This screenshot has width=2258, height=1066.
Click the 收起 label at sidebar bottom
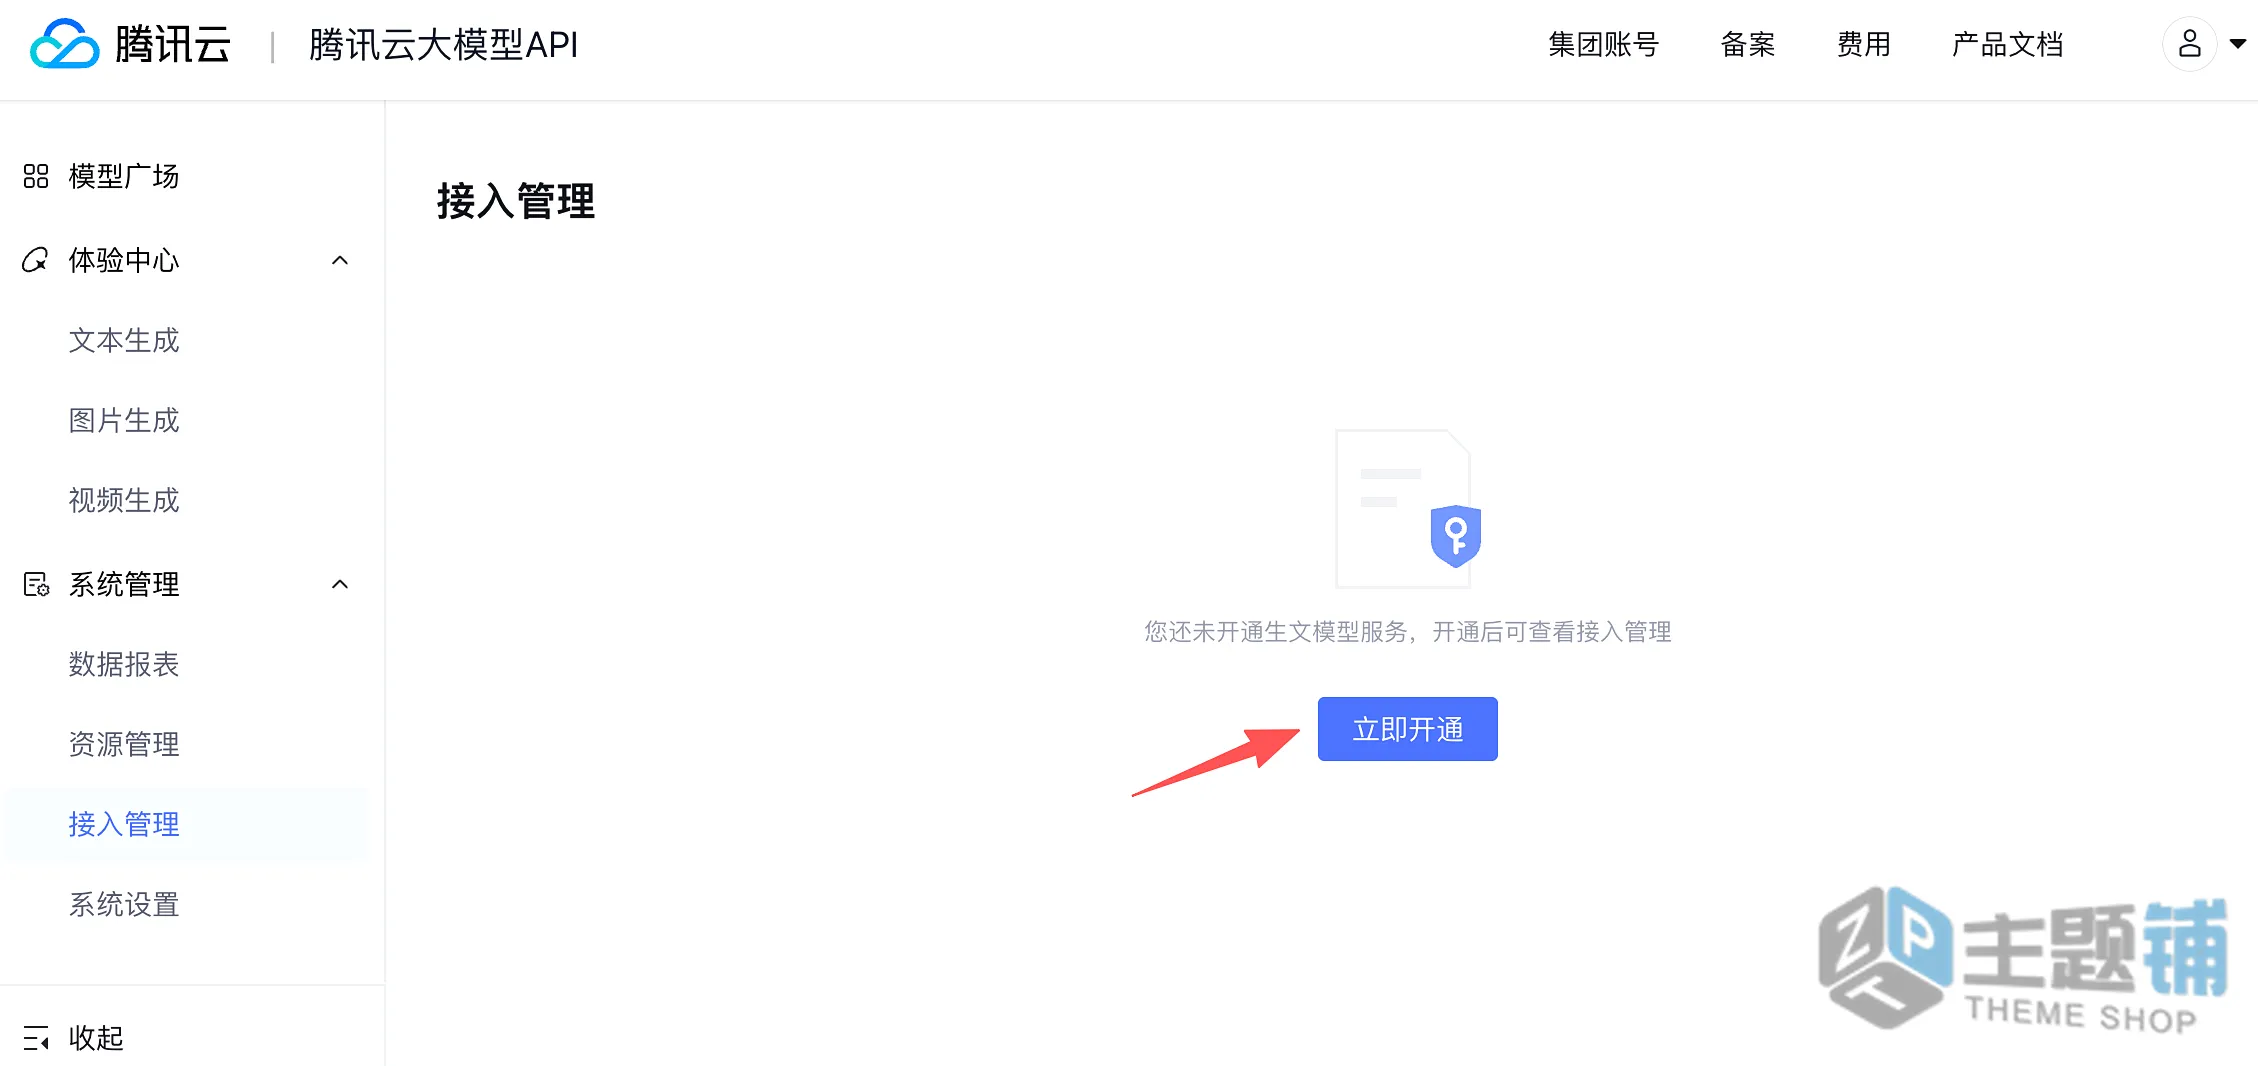coord(96,1038)
